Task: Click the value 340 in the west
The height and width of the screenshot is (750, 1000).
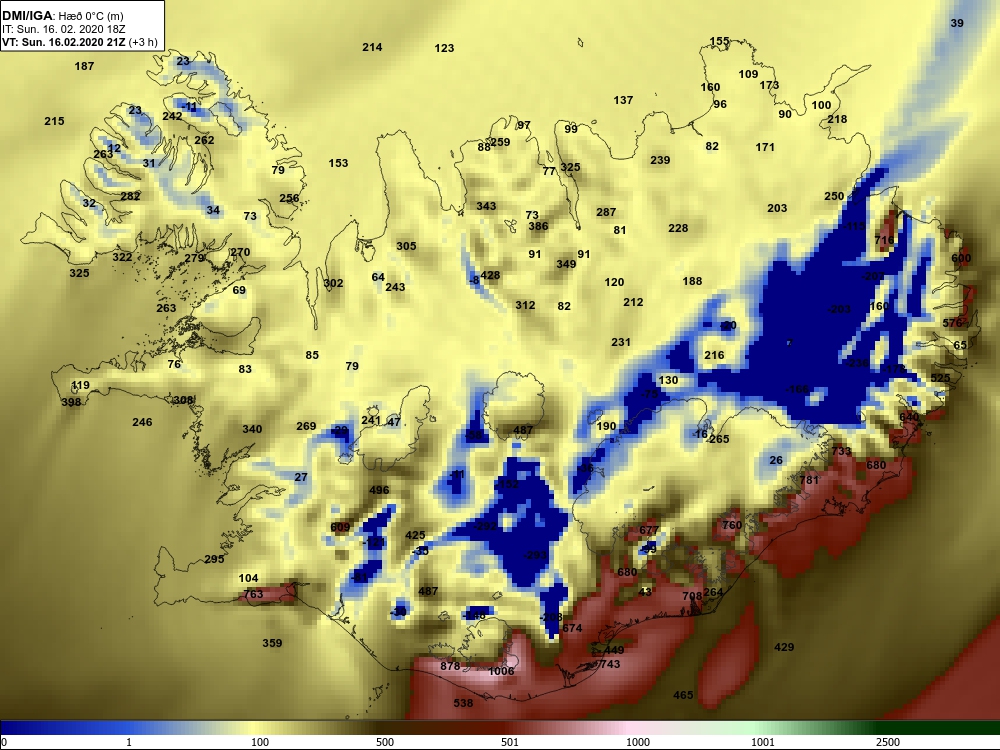Action: pyautogui.click(x=252, y=429)
